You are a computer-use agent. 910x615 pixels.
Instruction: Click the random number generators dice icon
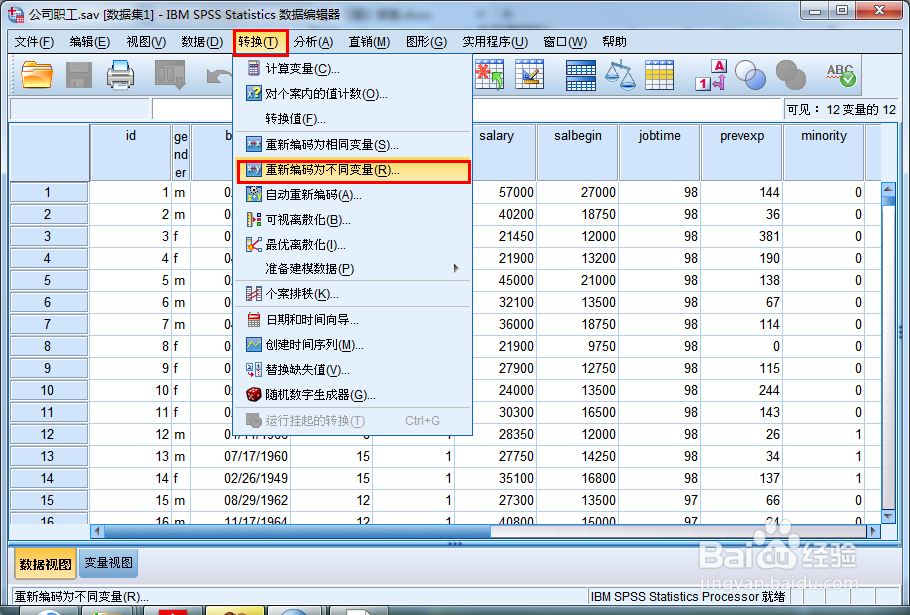point(254,395)
